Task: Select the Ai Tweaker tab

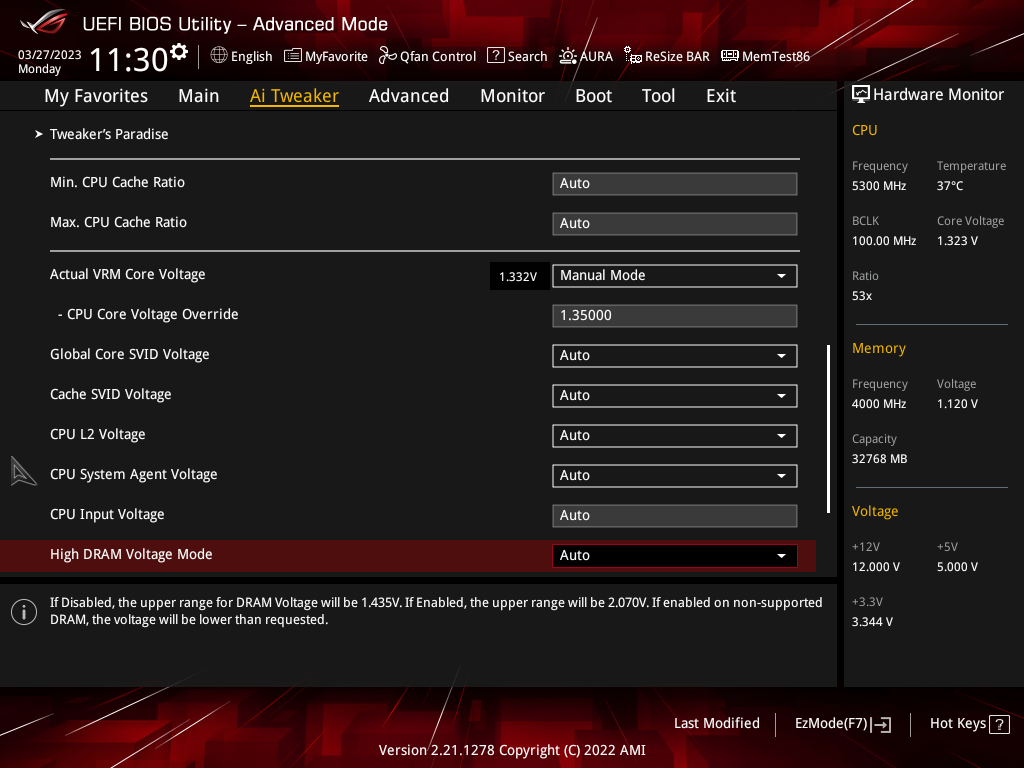Action: click(x=294, y=96)
